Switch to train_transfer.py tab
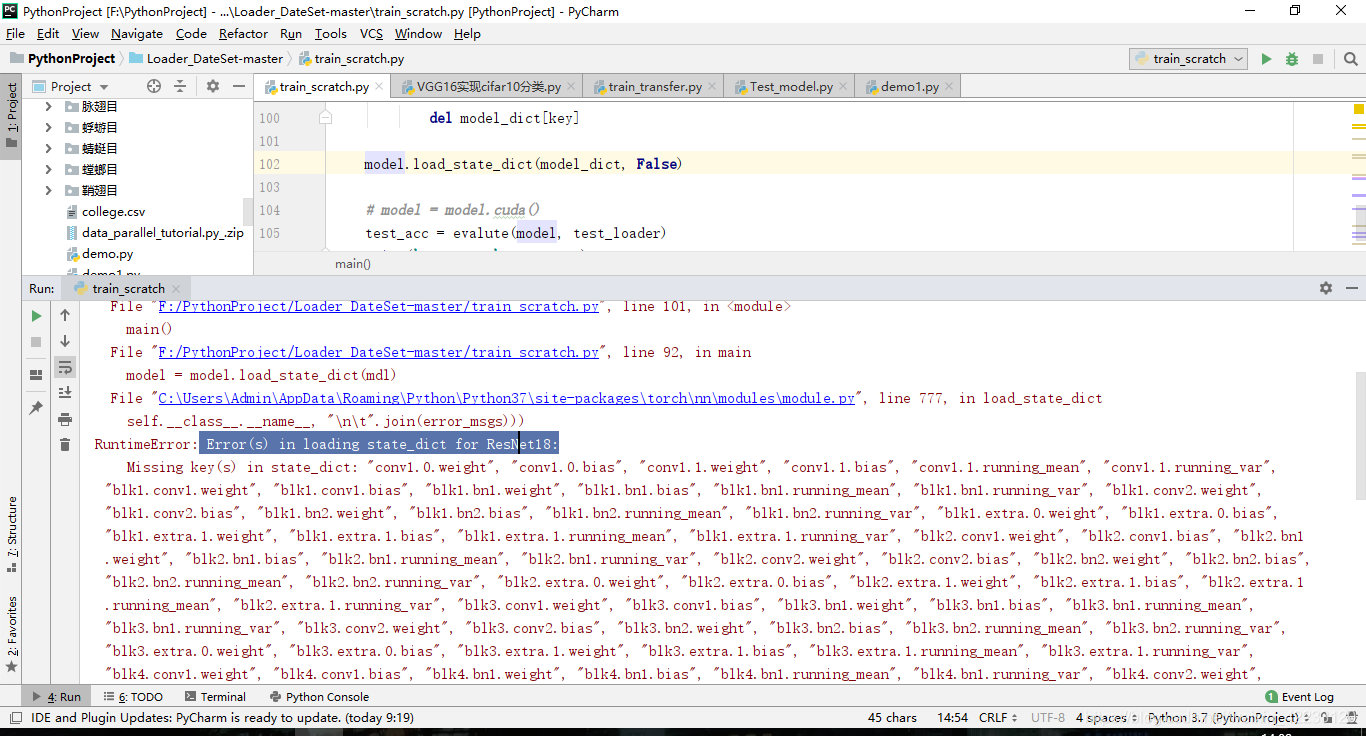This screenshot has width=1366, height=736. click(x=655, y=87)
